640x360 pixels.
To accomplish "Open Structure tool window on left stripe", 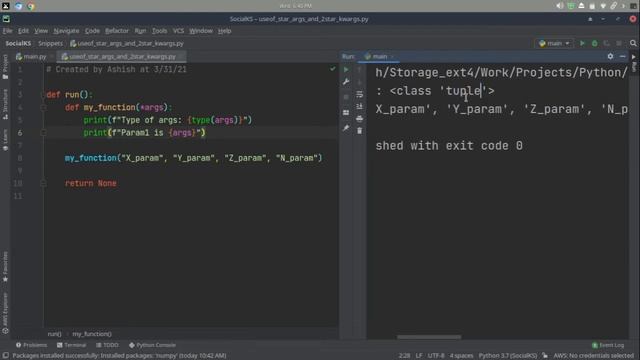I will 5,104.
